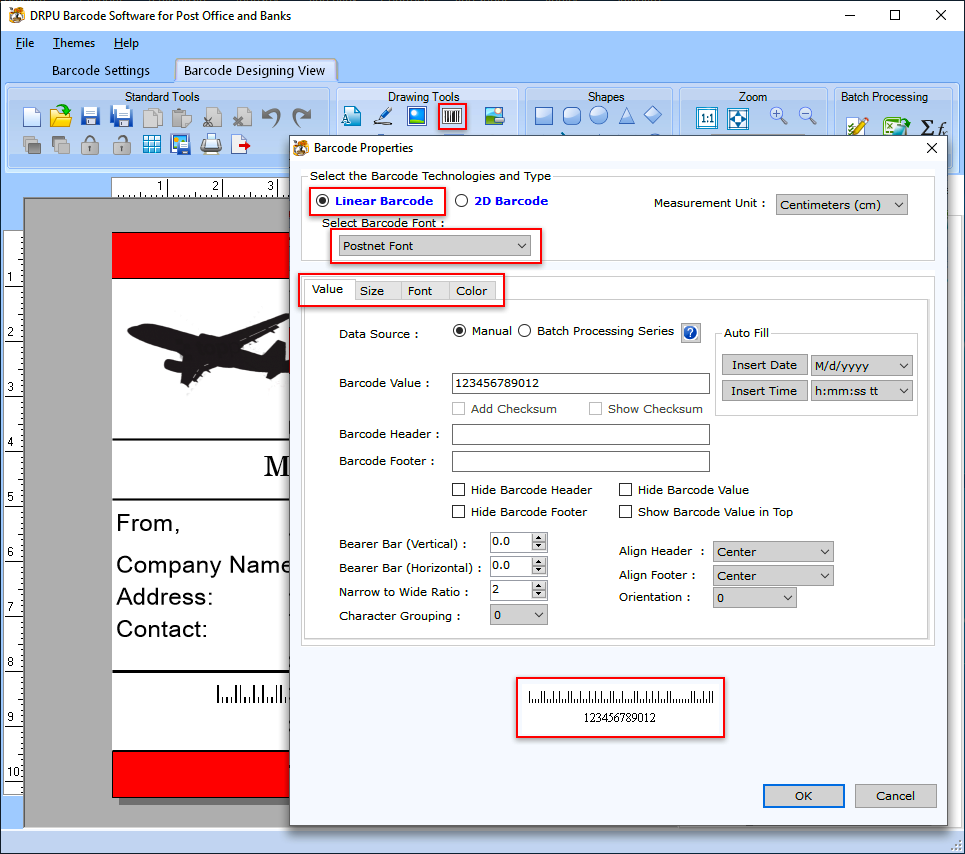Increase Narrow to Wide Ratio stepper
Screen dimensions: 965x854
(539, 586)
